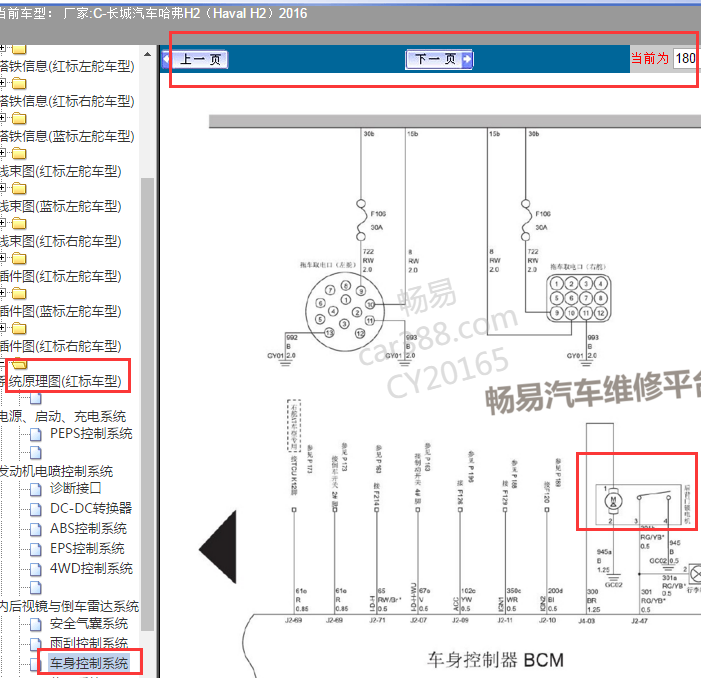Open 安全气囊系统 diagram entry
Viewport: 701px width, 678px height.
[89, 623]
